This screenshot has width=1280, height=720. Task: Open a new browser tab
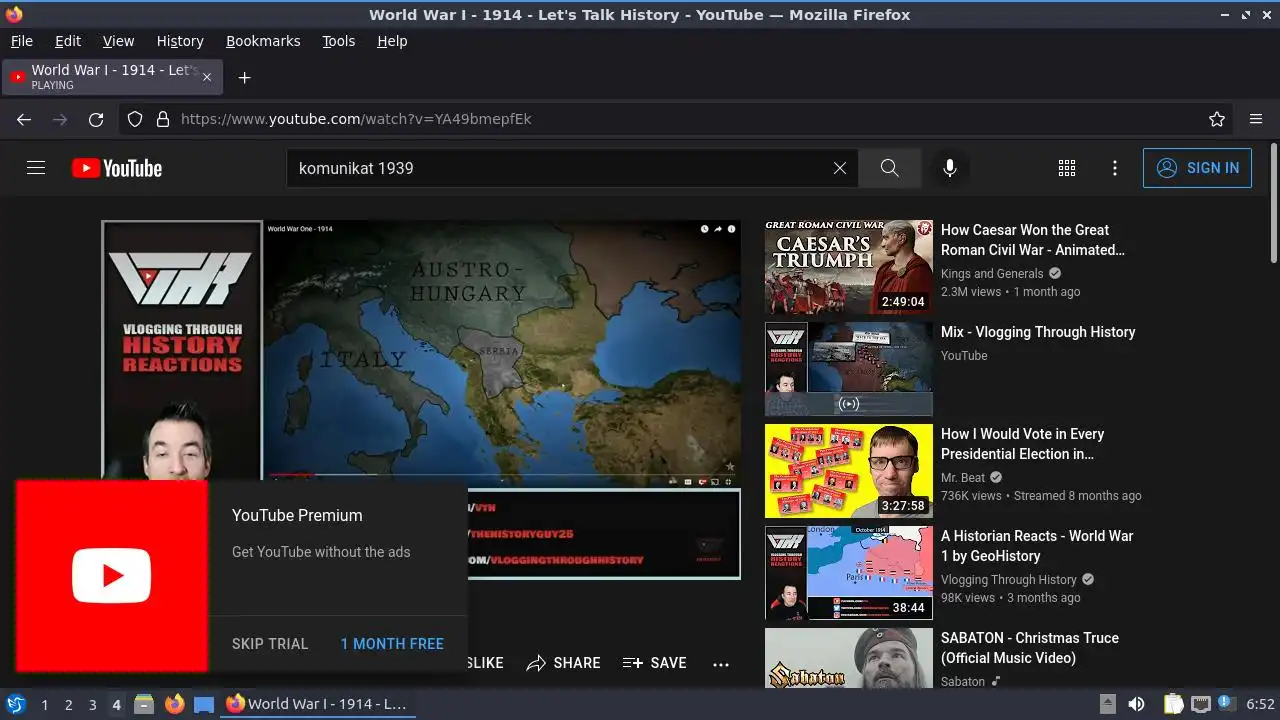coord(244,77)
